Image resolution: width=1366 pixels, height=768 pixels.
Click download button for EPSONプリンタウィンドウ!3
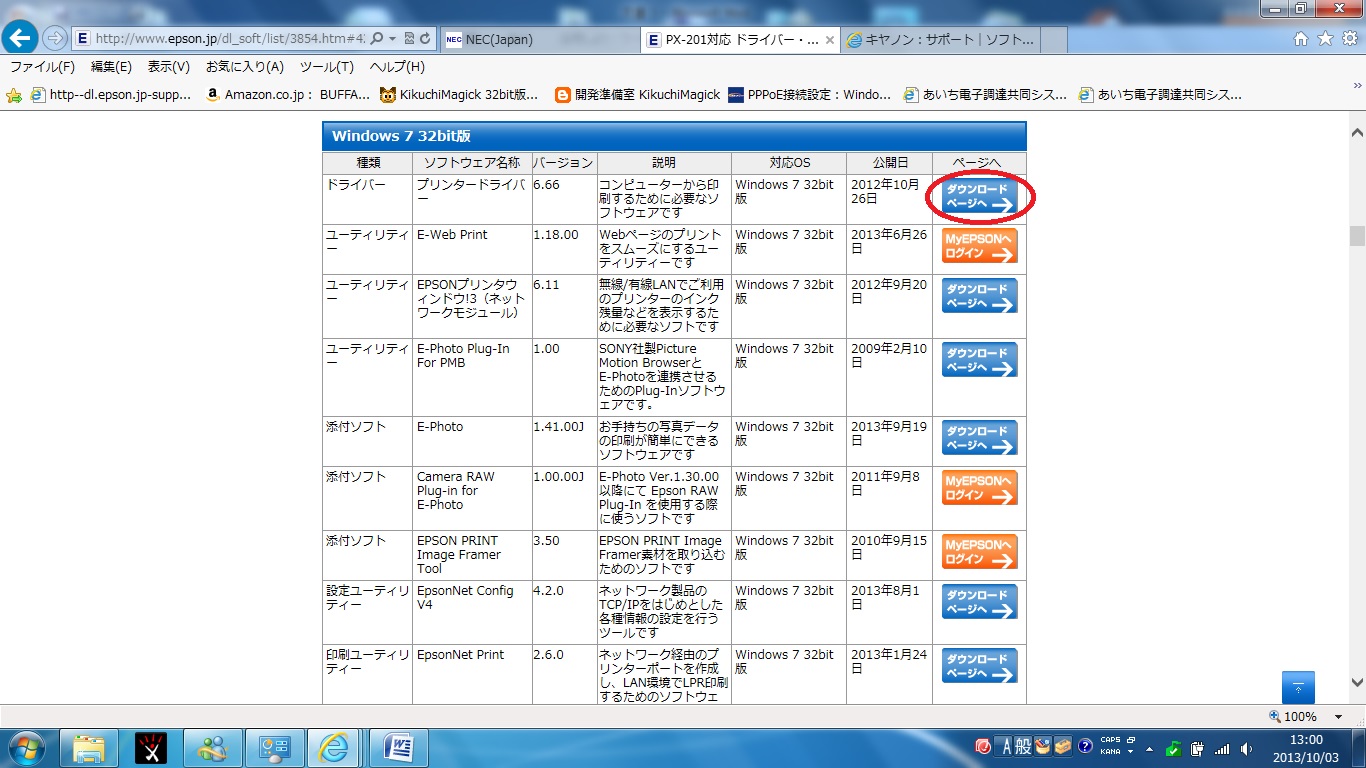click(979, 296)
